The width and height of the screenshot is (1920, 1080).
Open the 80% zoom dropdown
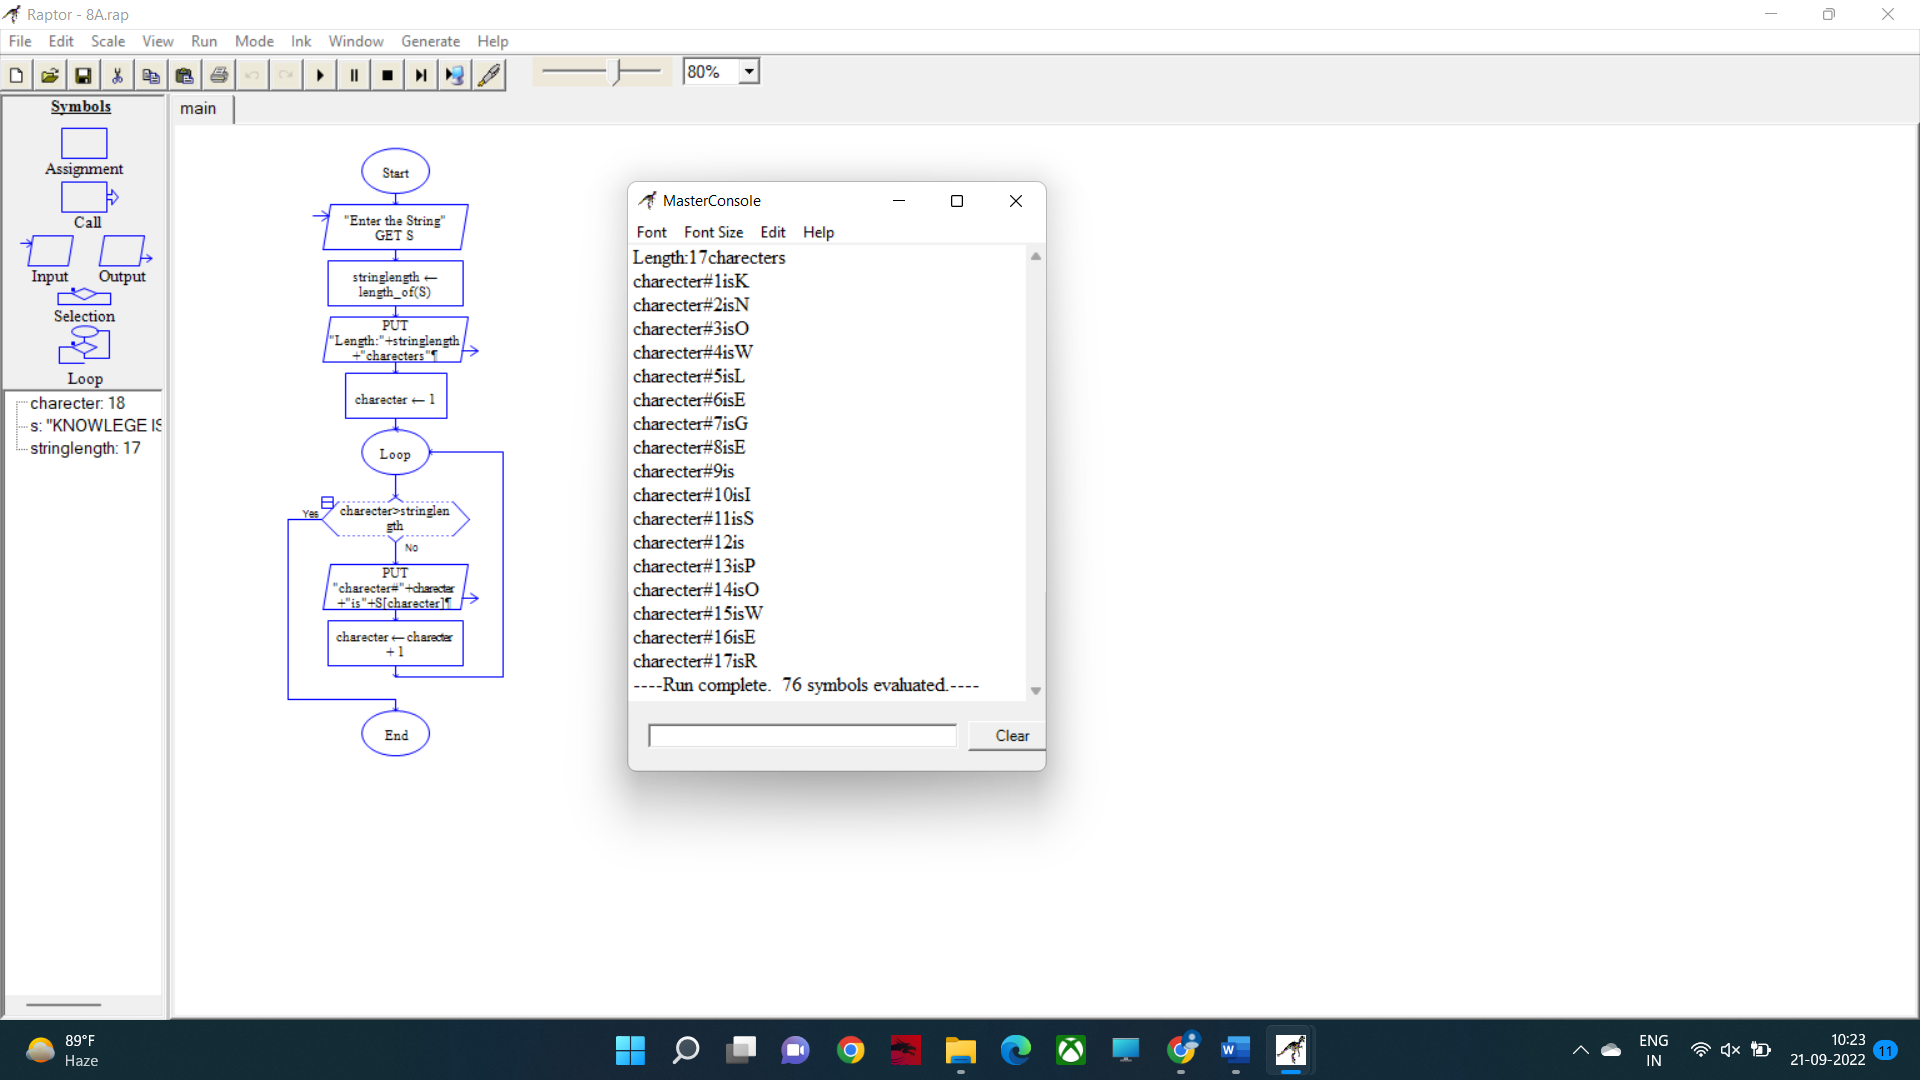749,72
